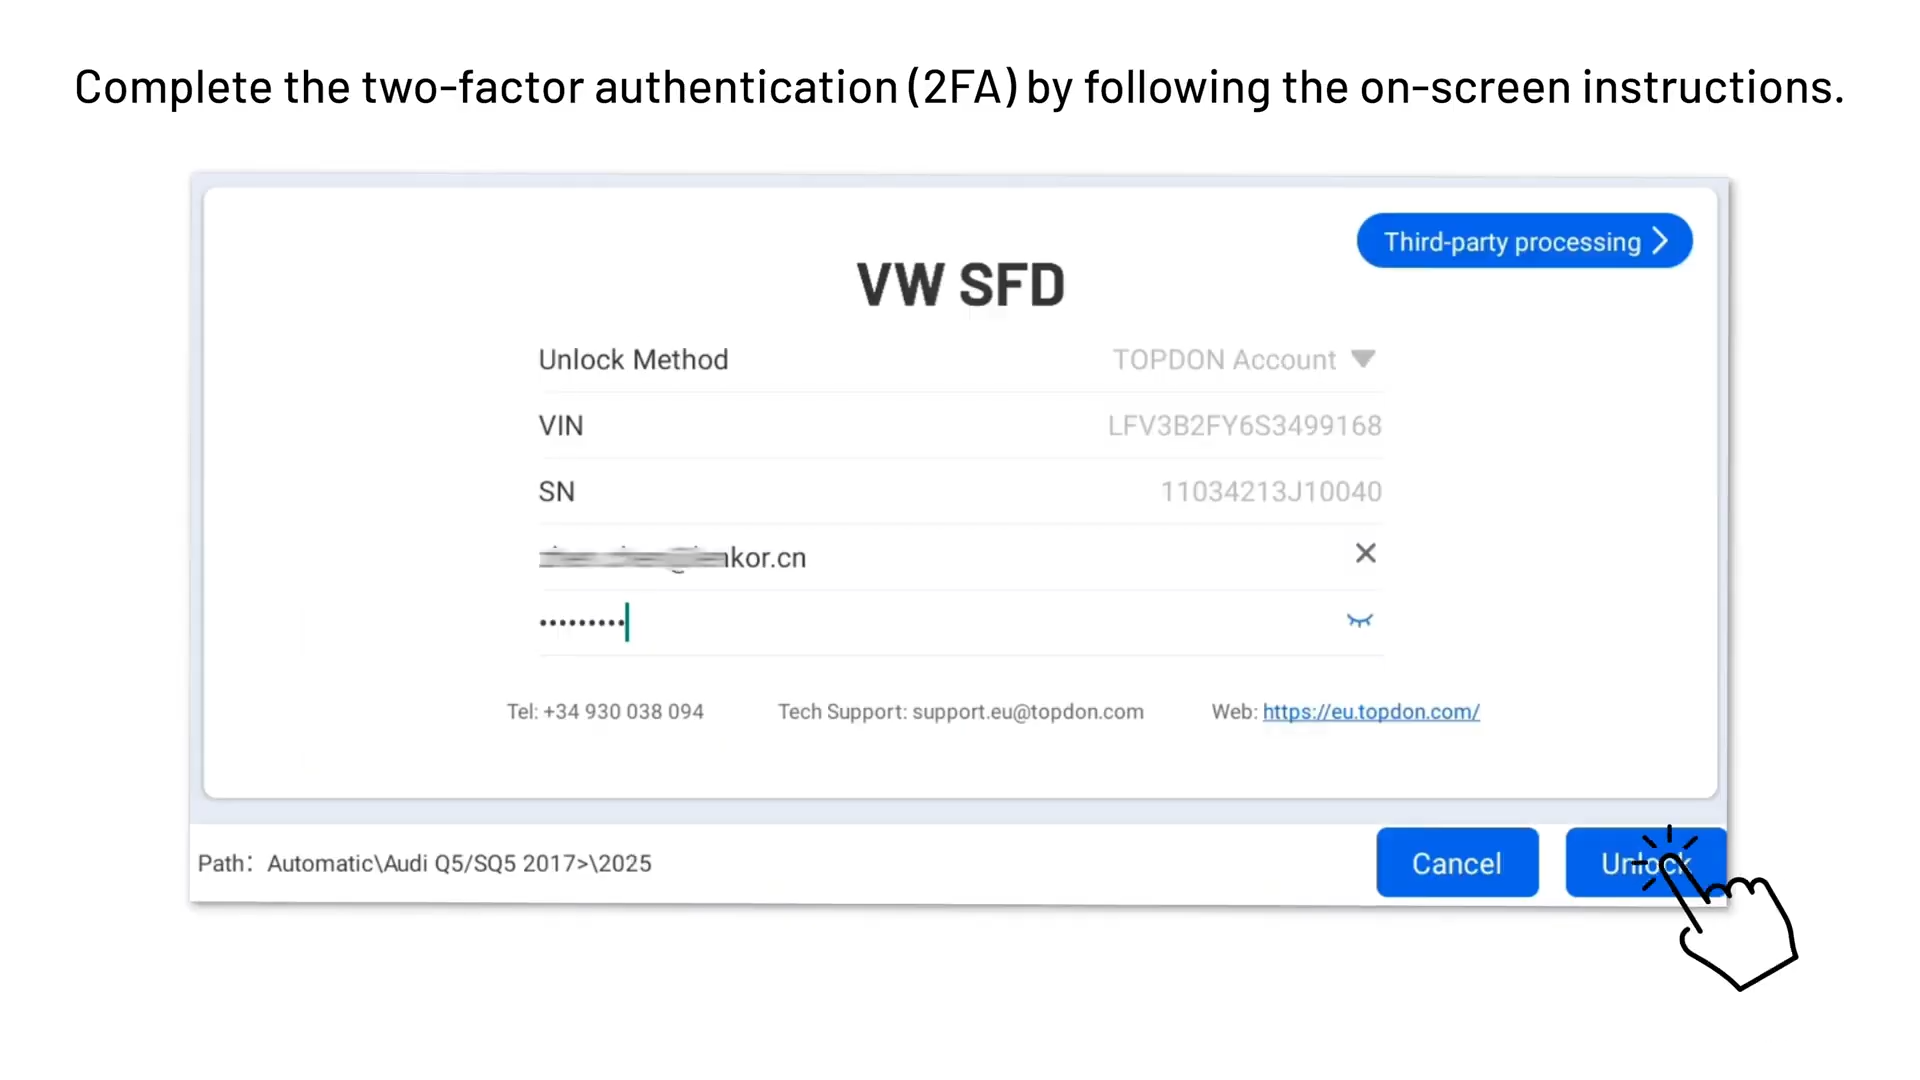This screenshot has height=1080, width=1920.
Task: Click the SN value 11034213J10040
Action: click(x=1270, y=492)
